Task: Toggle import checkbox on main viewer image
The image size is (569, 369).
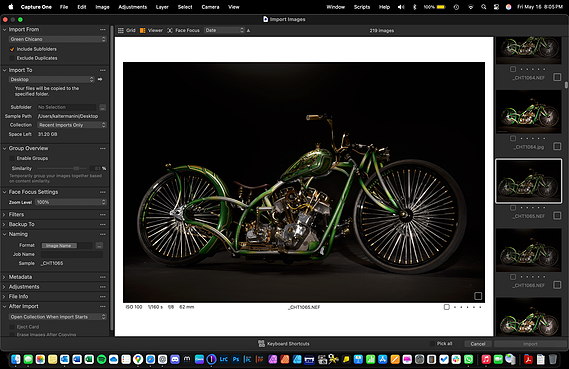Action: point(478,296)
